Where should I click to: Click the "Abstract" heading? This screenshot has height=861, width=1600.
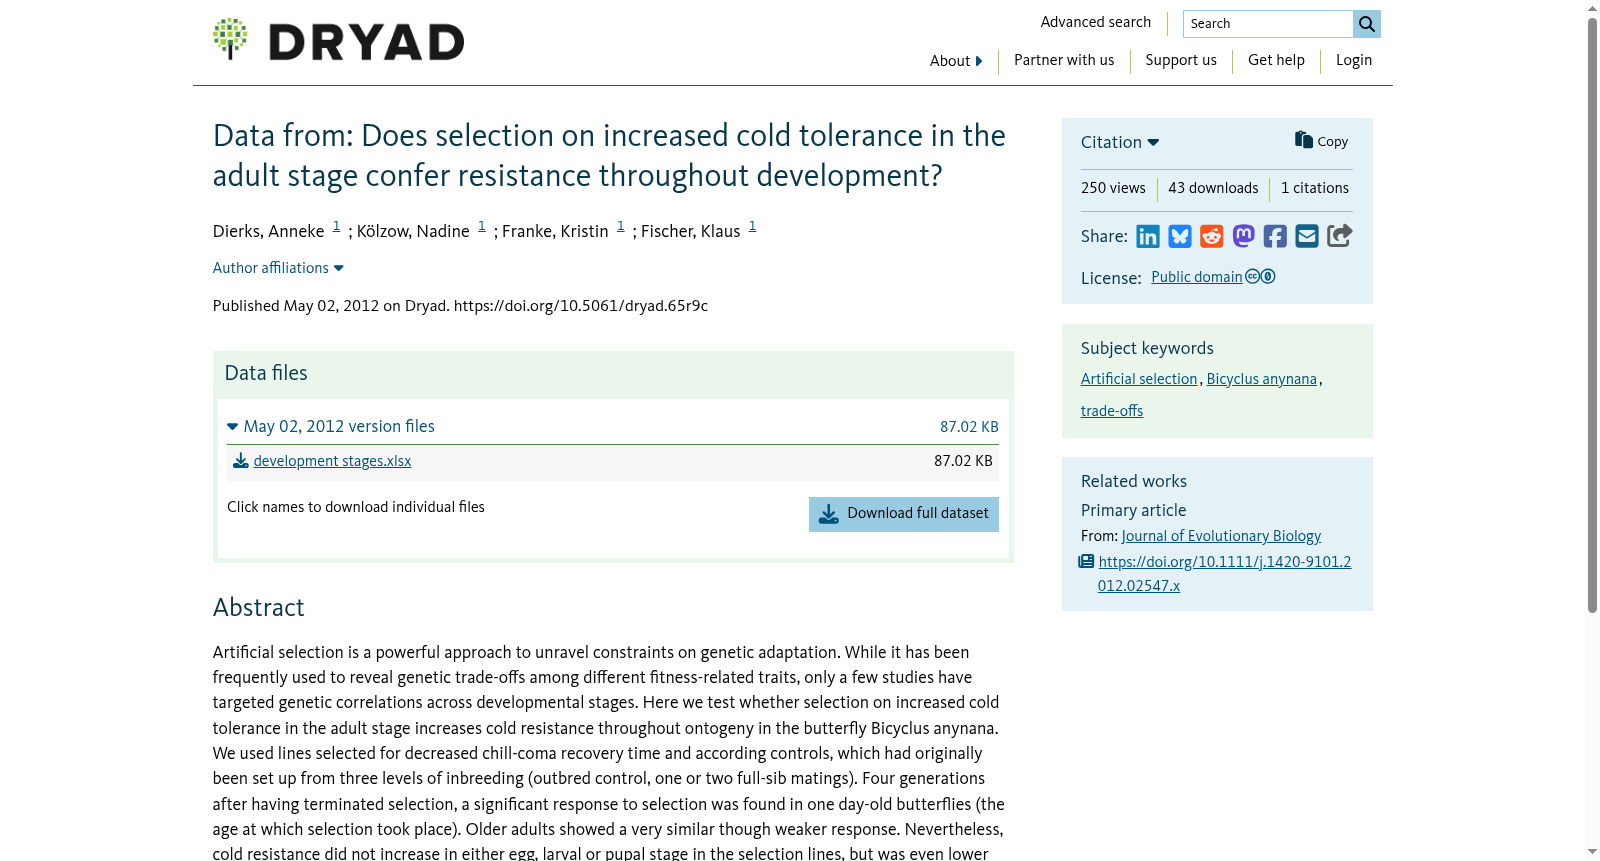coord(258,608)
